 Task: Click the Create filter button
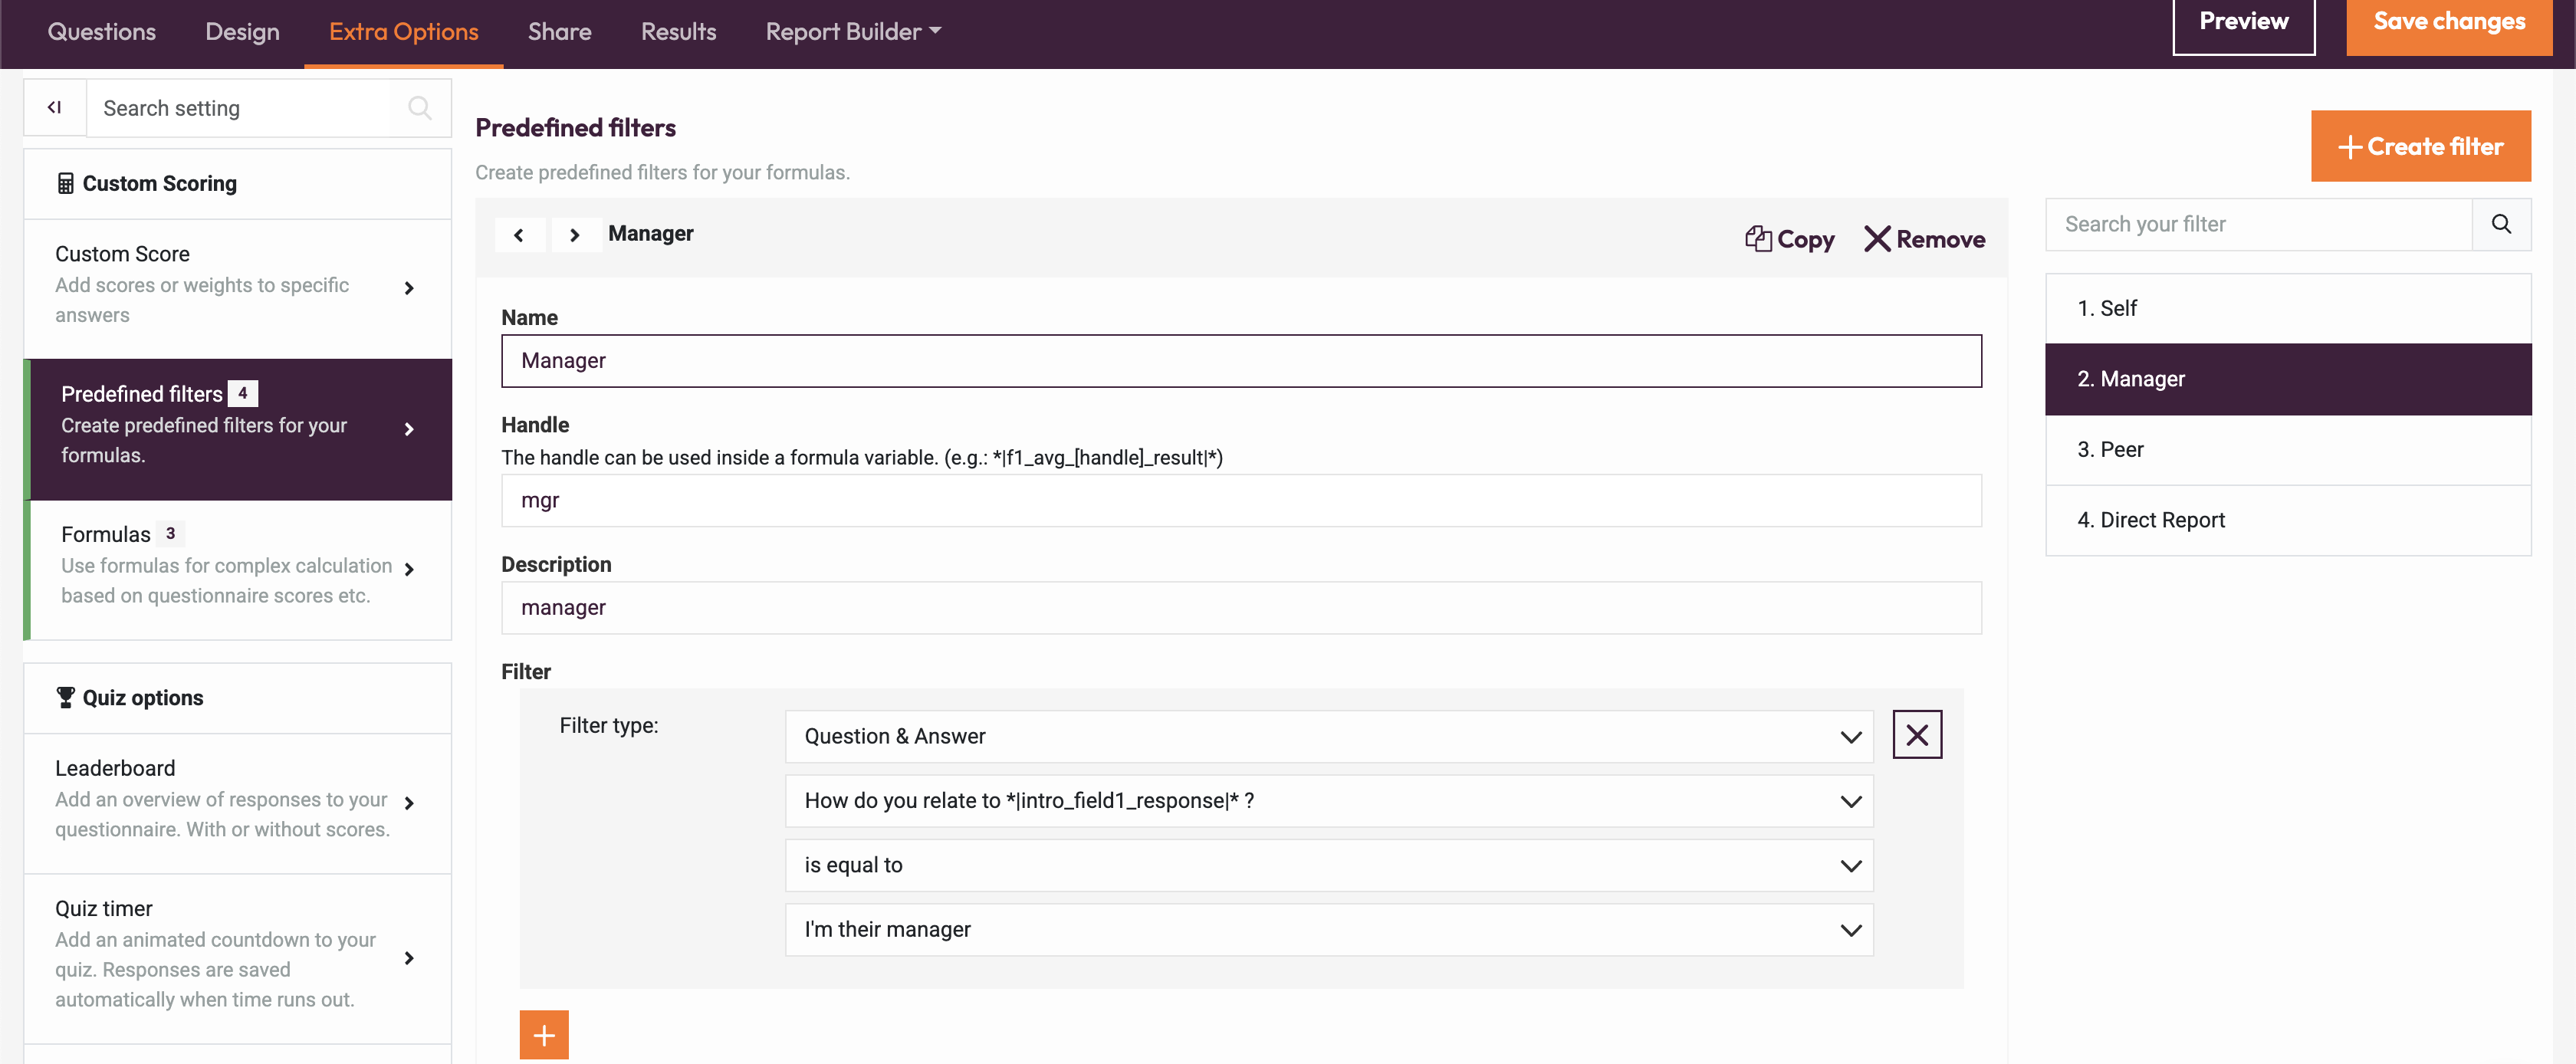(2420, 146)
